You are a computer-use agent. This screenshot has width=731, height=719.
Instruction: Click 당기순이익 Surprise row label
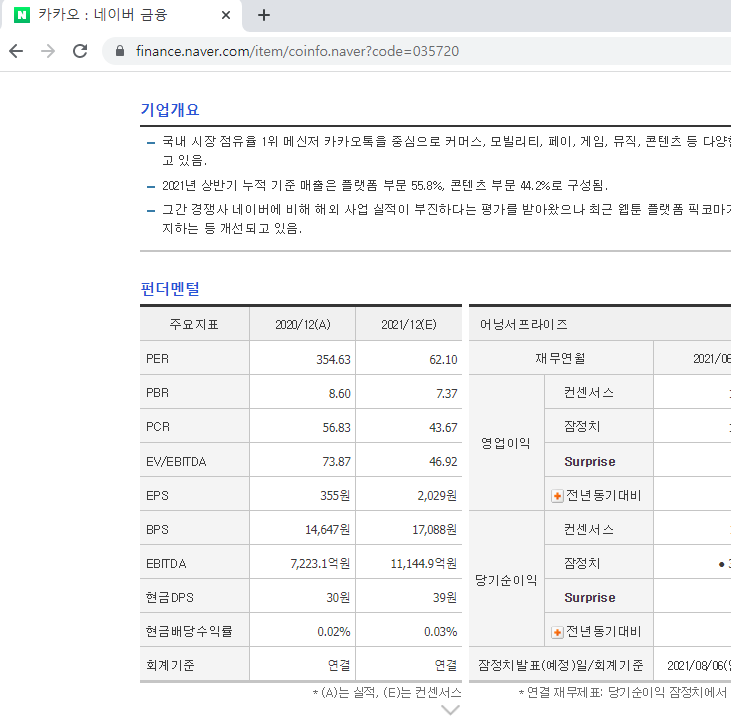[590, 598]
